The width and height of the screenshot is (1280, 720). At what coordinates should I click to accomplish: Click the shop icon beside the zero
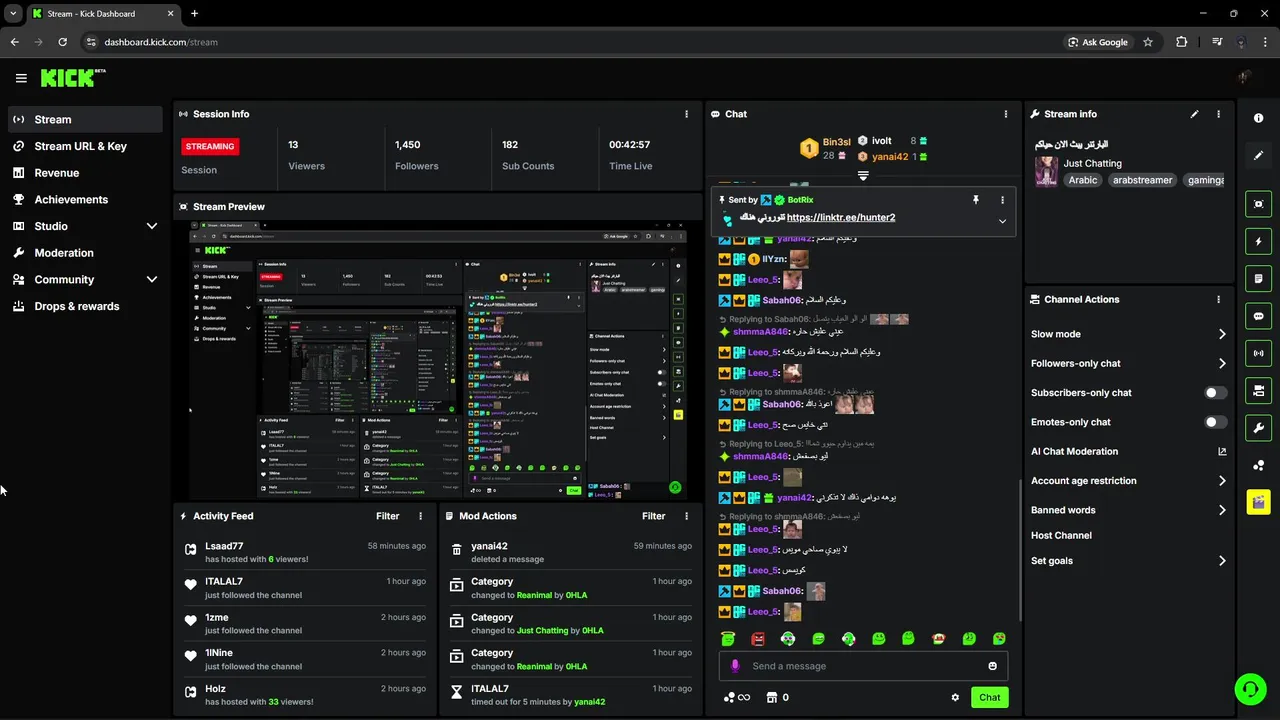coord(771,698)
